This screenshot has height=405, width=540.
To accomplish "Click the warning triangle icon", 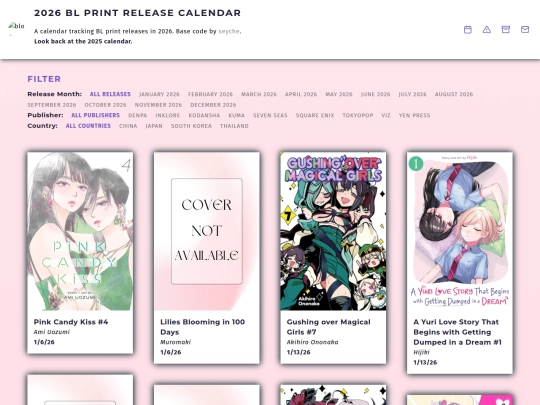I will tap(487, 30).
